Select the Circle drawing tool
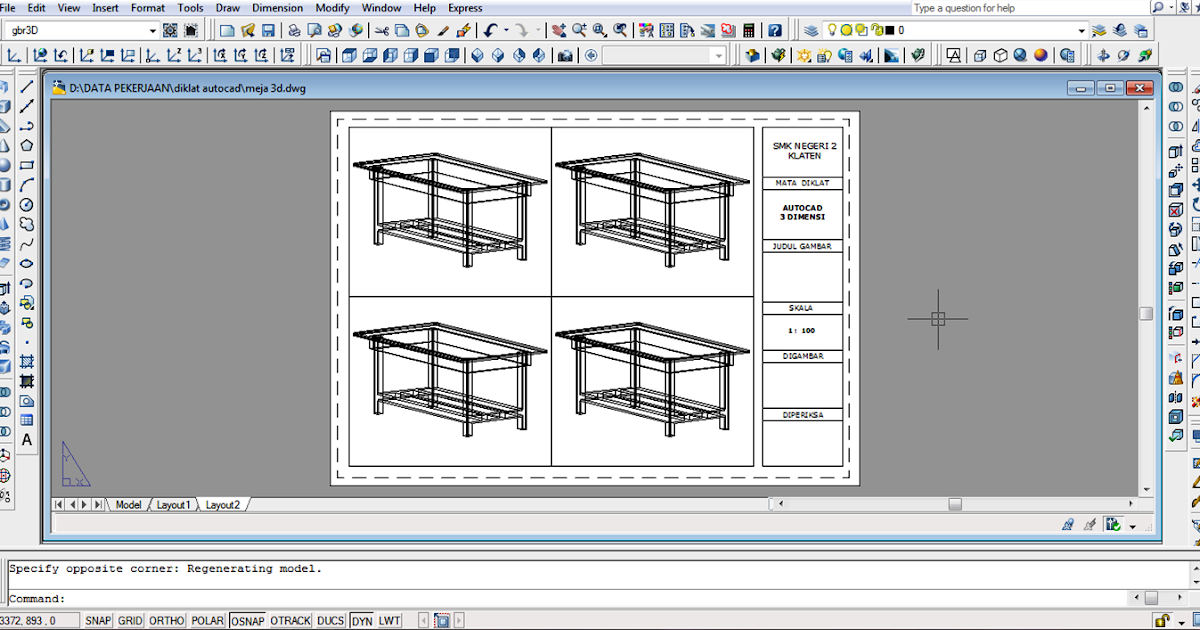Screen dimensions: 1200x630 point(27,204)
